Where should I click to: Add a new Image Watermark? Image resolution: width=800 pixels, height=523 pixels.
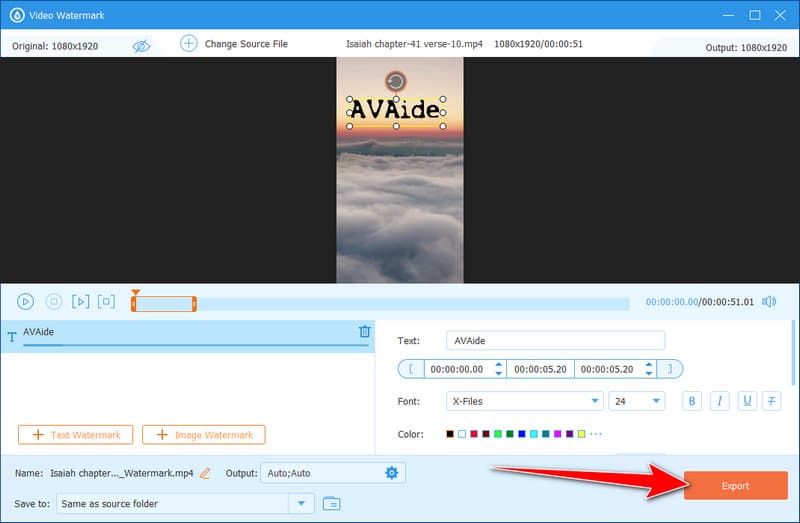click(204, 435)
